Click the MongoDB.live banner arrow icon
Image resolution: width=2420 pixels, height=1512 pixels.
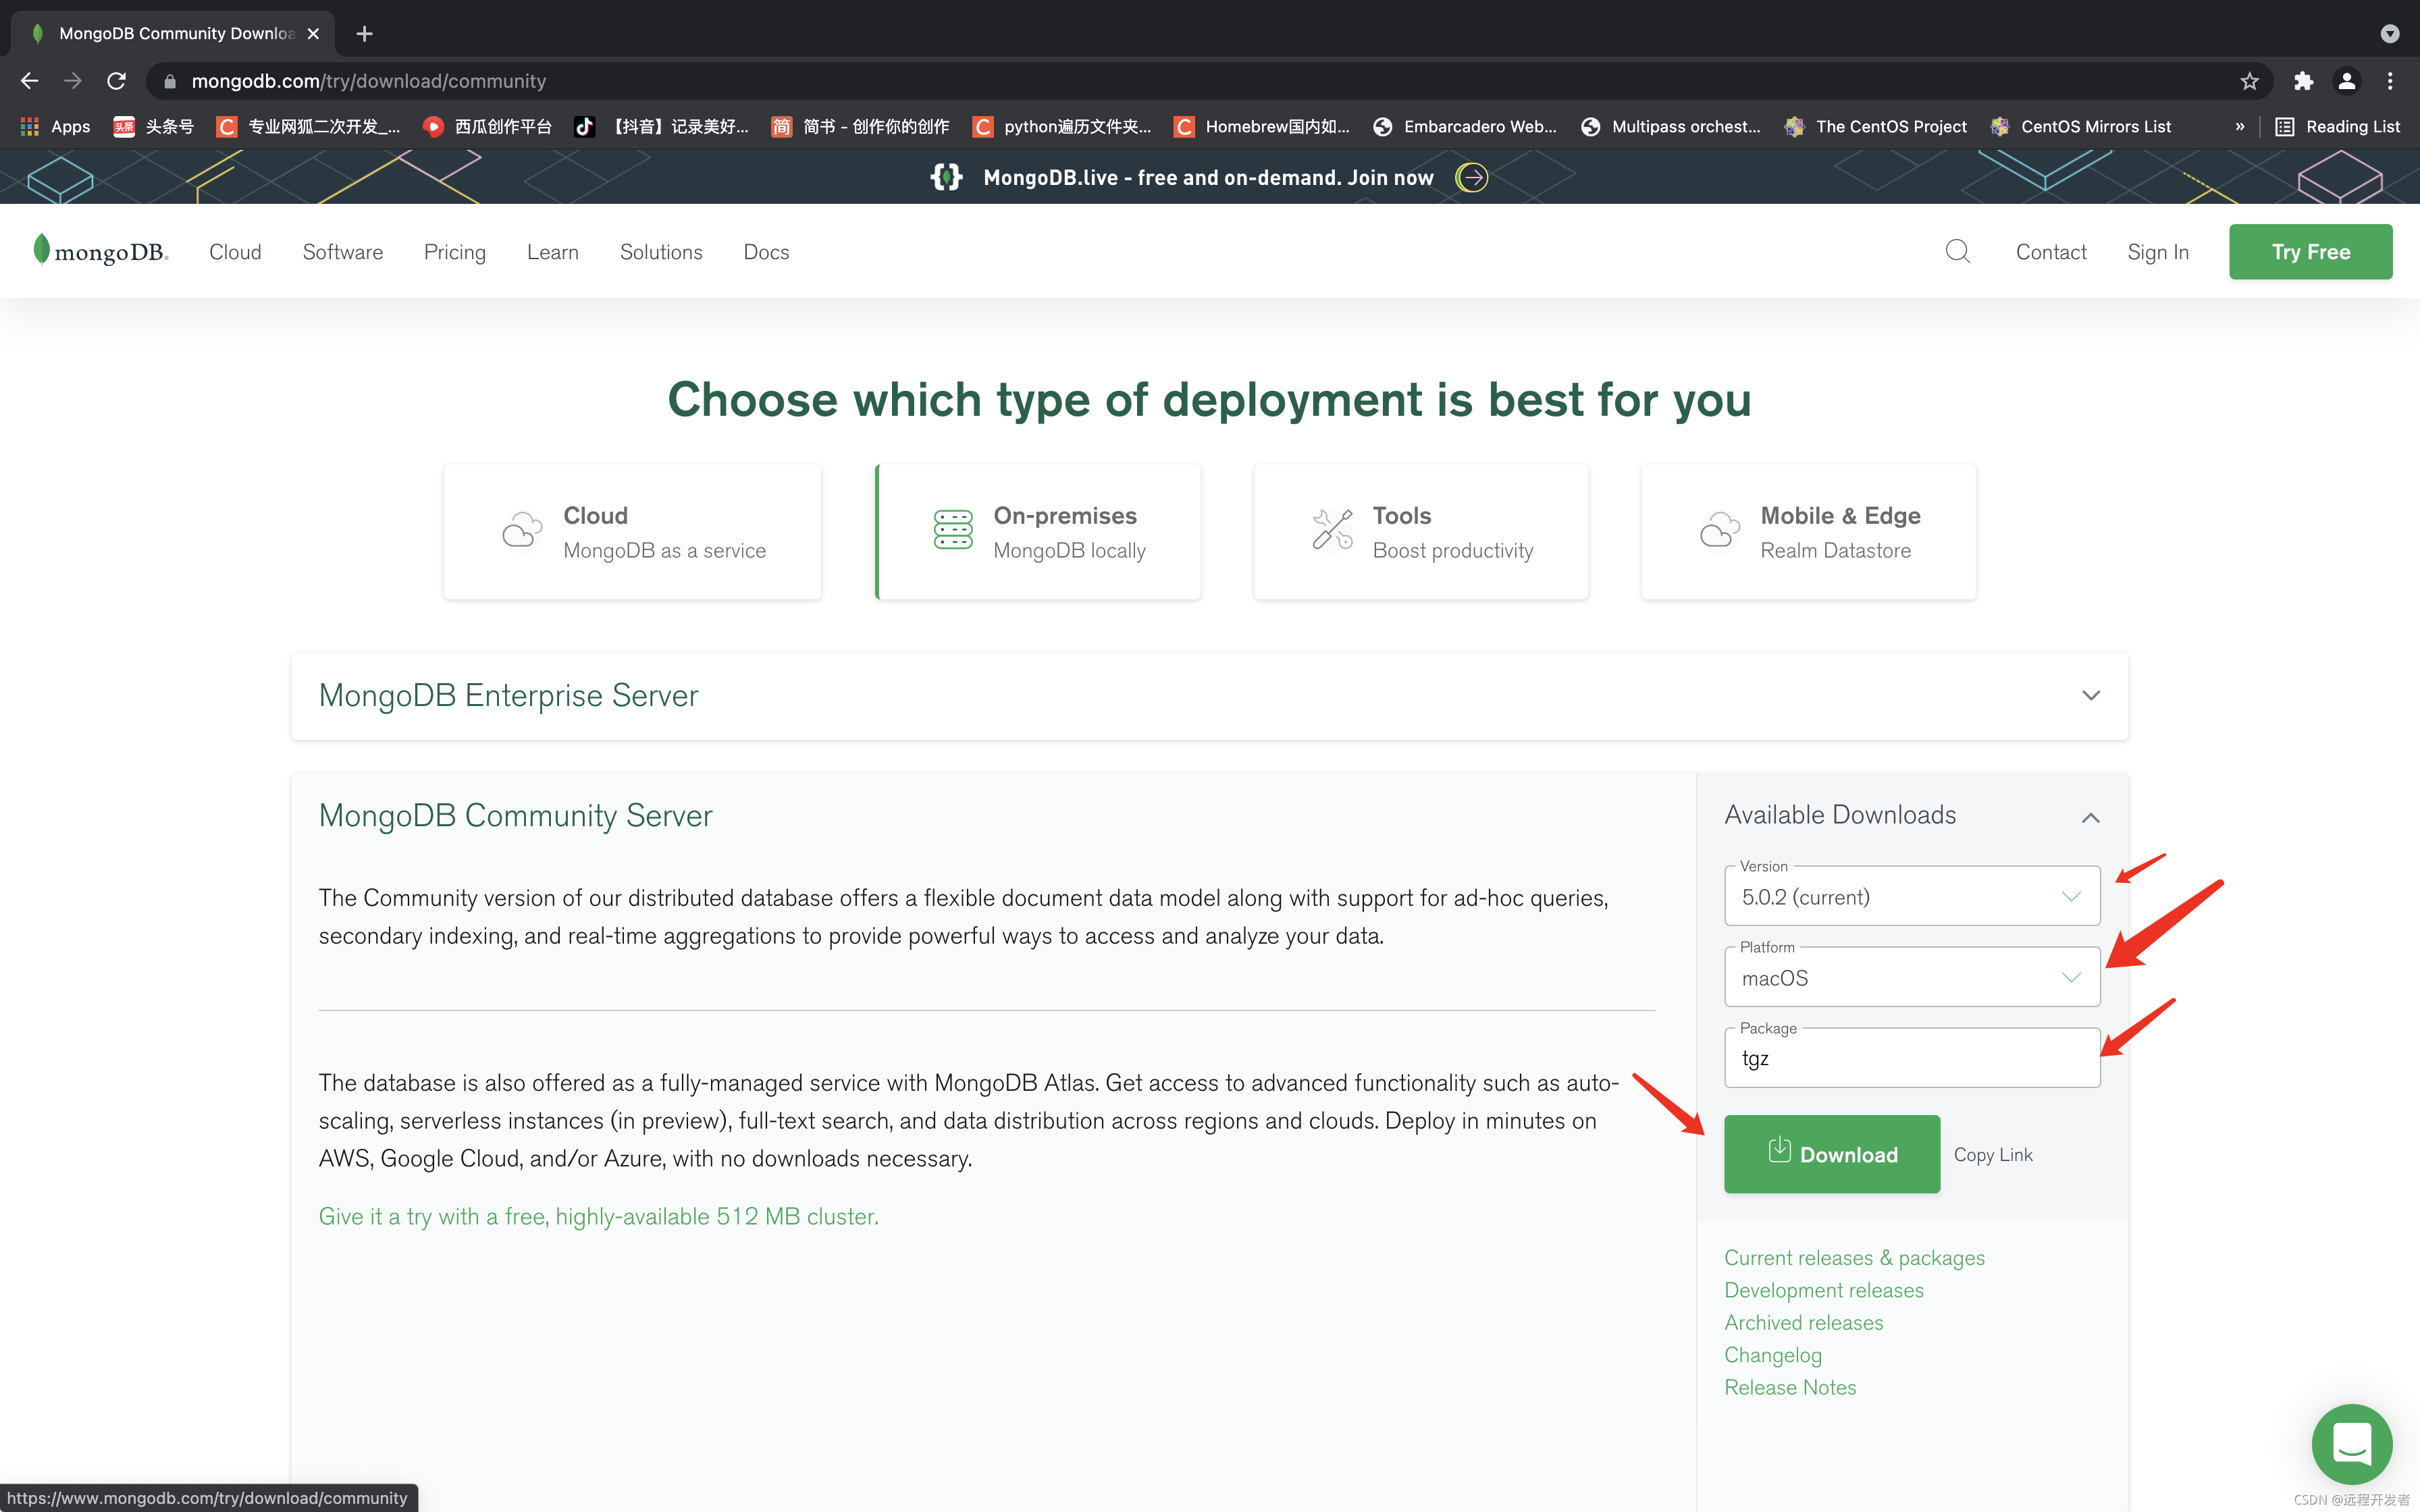click(x=1472, y=178)
